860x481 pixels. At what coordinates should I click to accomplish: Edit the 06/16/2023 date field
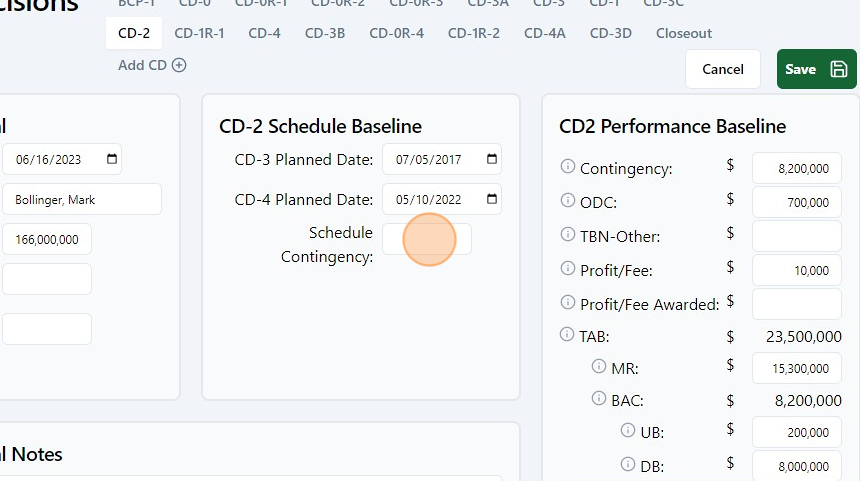[x=62, y=159]
